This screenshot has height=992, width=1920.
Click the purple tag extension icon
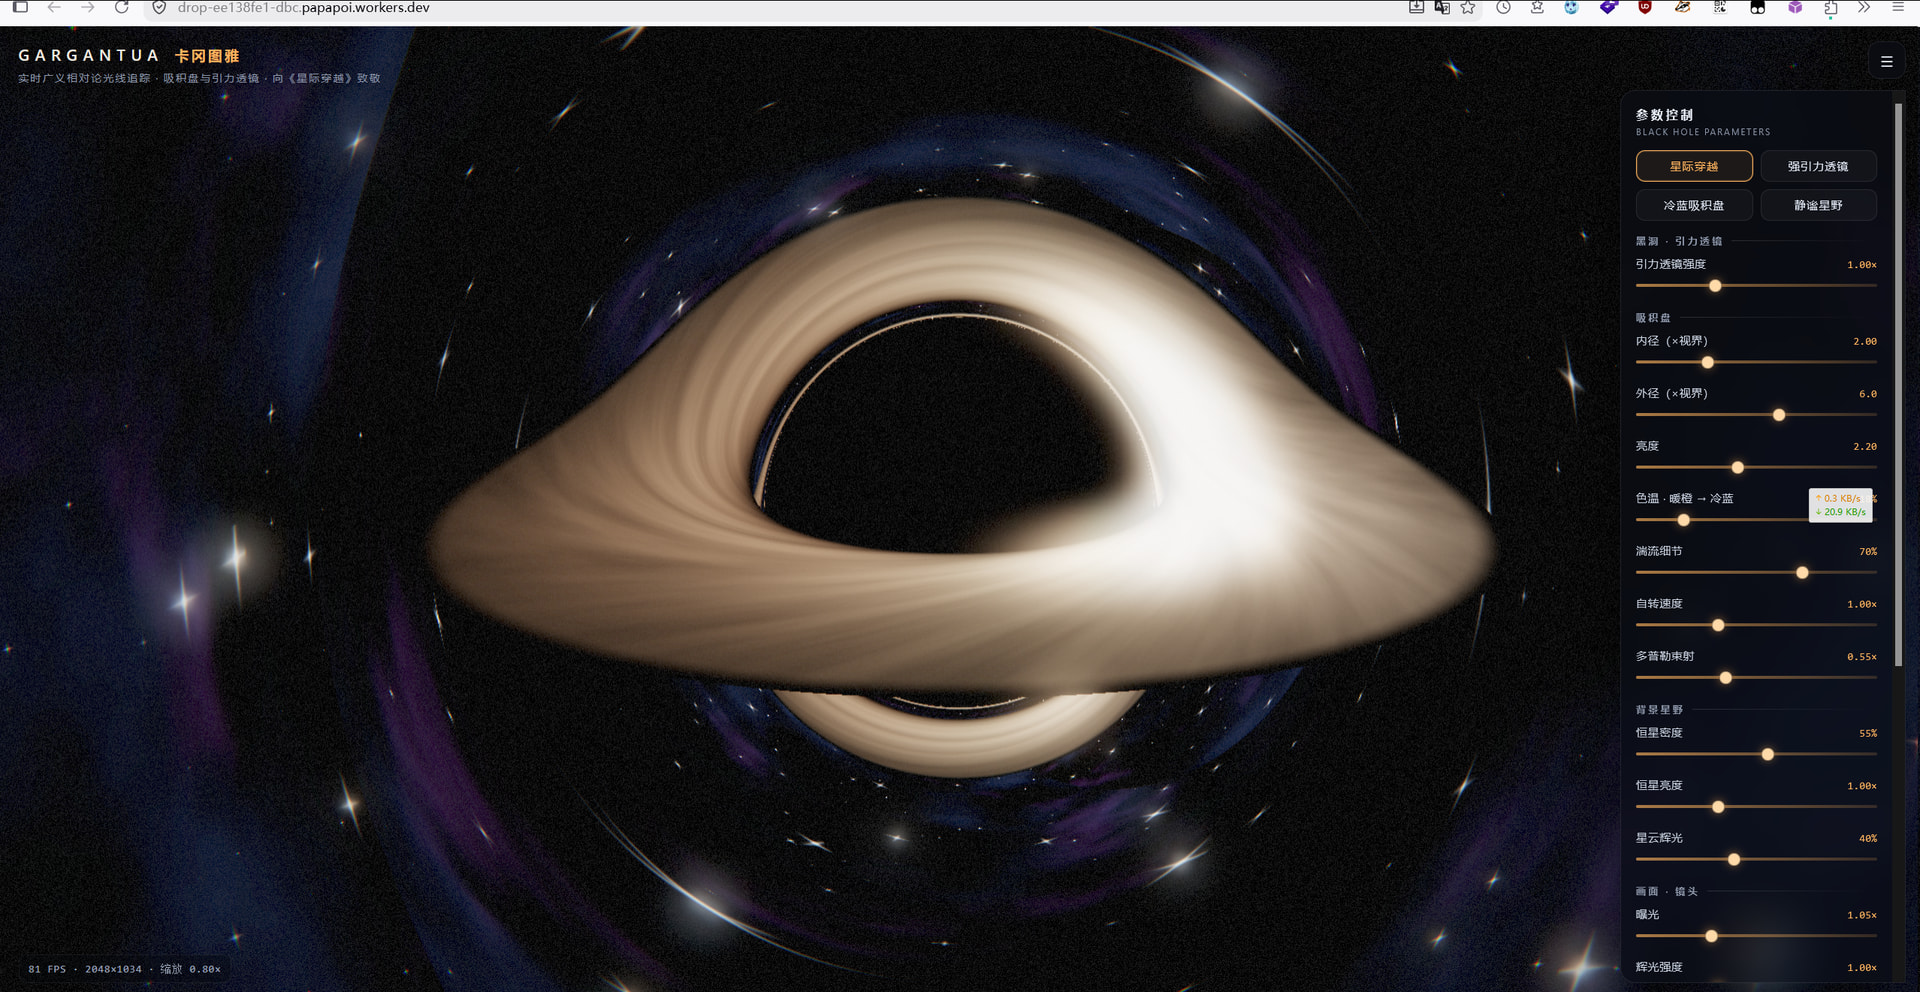click(x=1608, y=7)
